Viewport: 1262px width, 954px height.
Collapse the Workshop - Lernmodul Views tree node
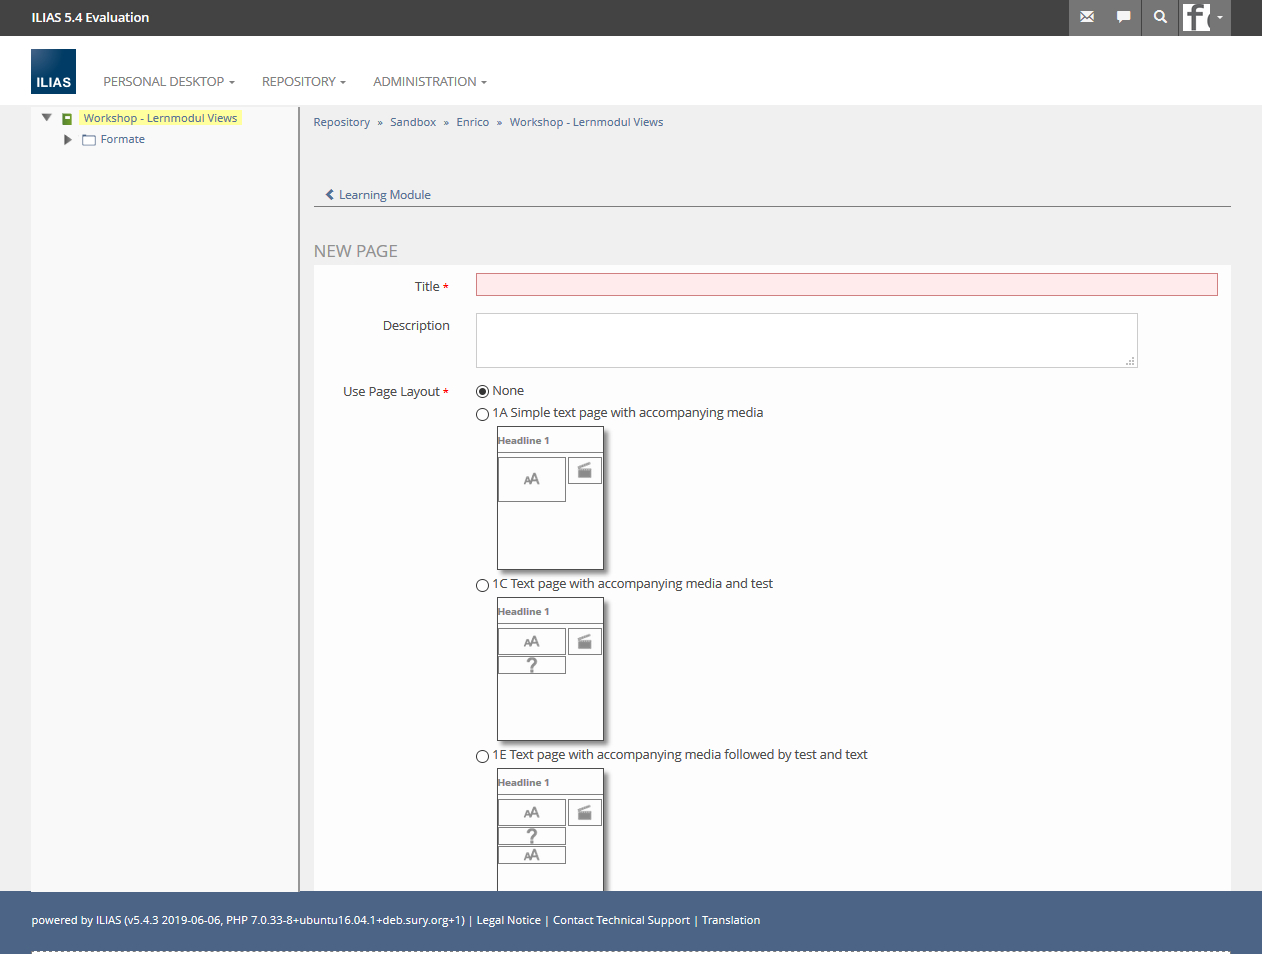[46, 118]
